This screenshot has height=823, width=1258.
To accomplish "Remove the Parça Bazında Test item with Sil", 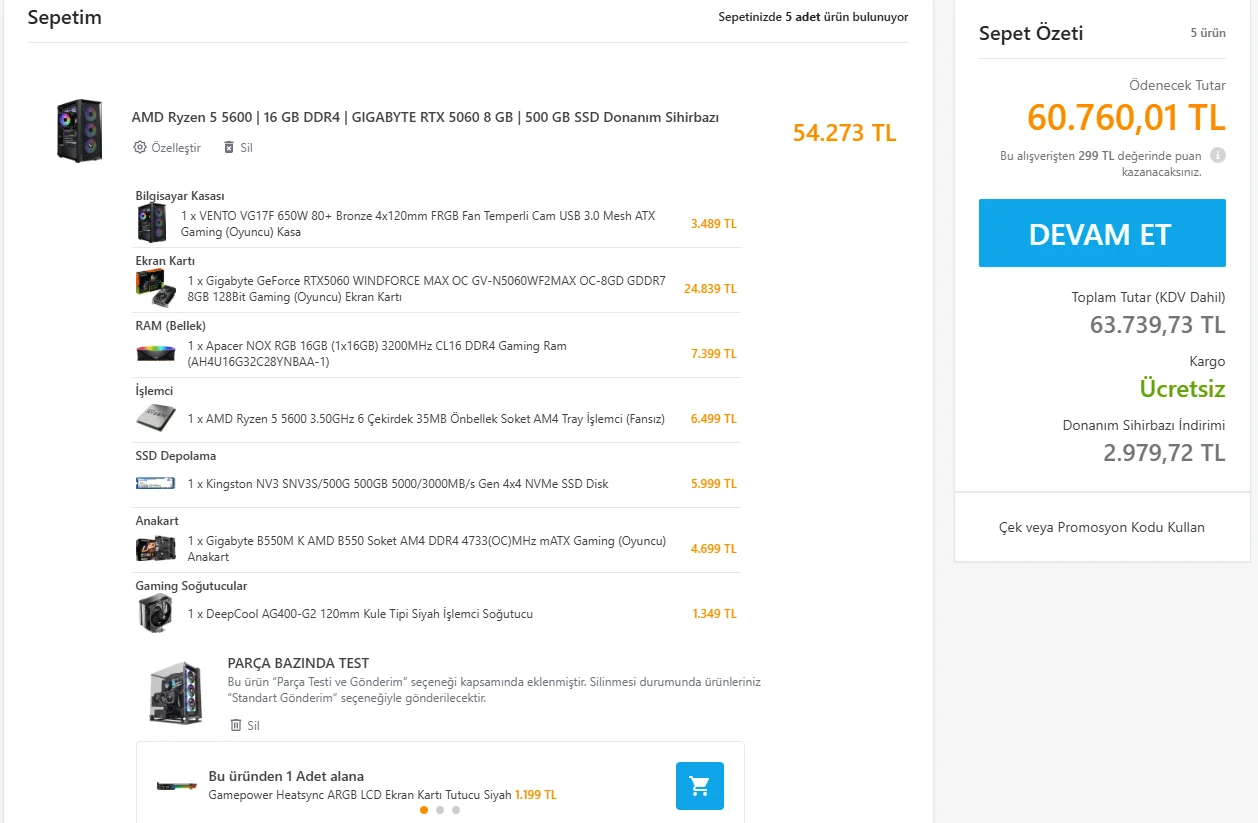I will tap(244, 725).
